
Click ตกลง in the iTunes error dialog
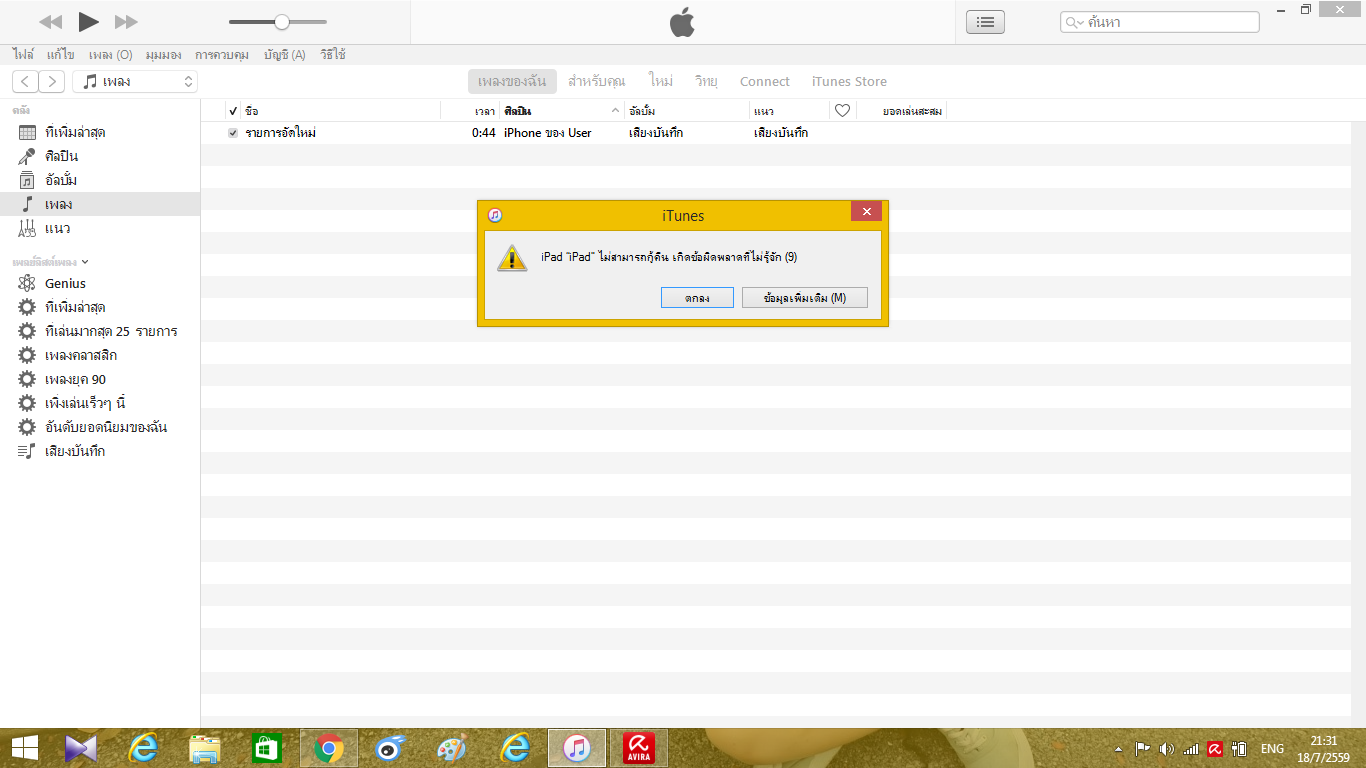[697, 298]
